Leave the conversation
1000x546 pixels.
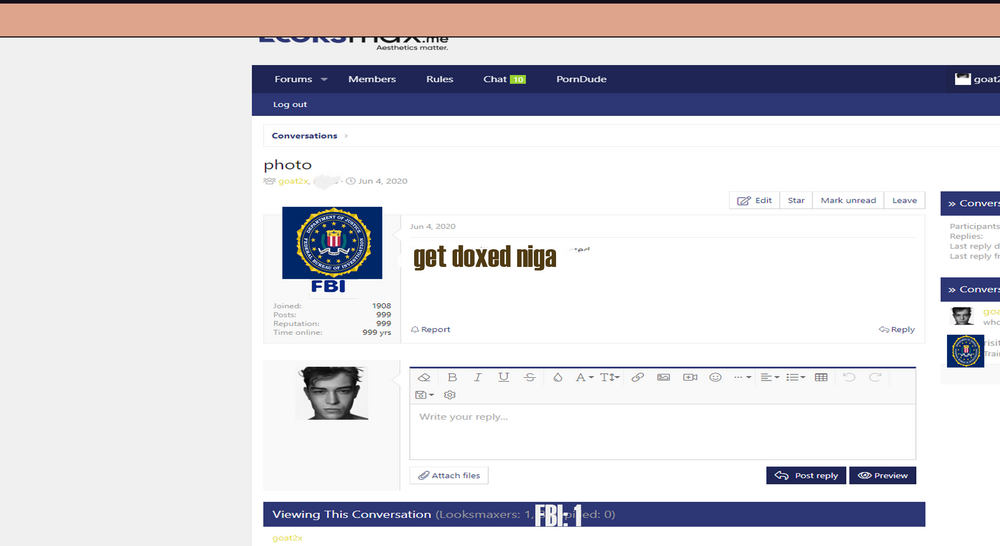click(x=904, y=200)
